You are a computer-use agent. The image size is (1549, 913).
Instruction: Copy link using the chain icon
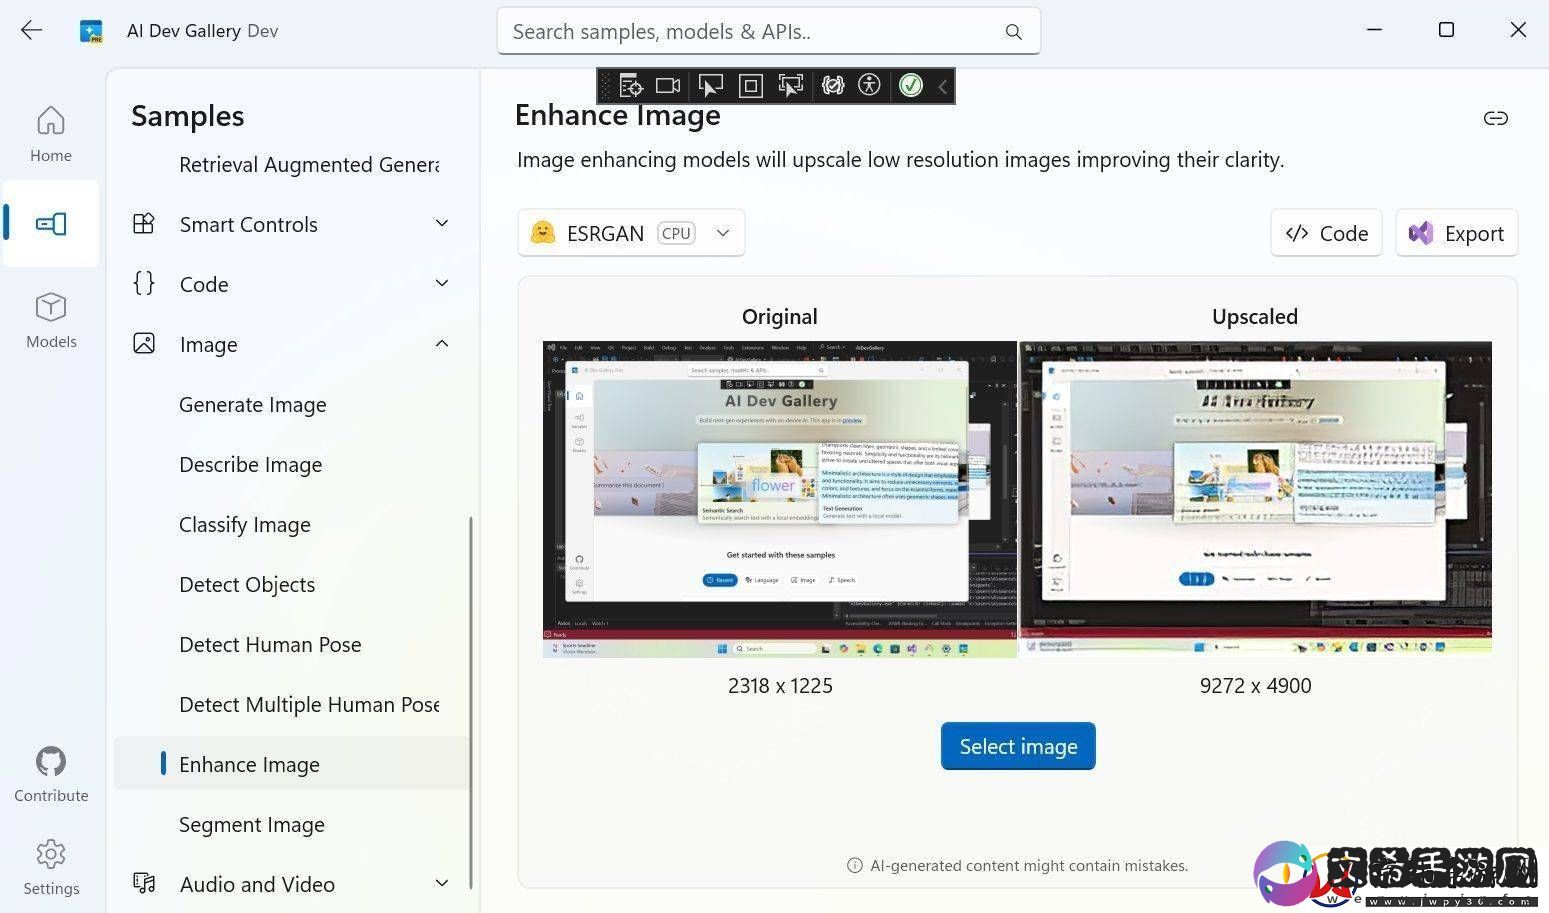[1495, 118]
